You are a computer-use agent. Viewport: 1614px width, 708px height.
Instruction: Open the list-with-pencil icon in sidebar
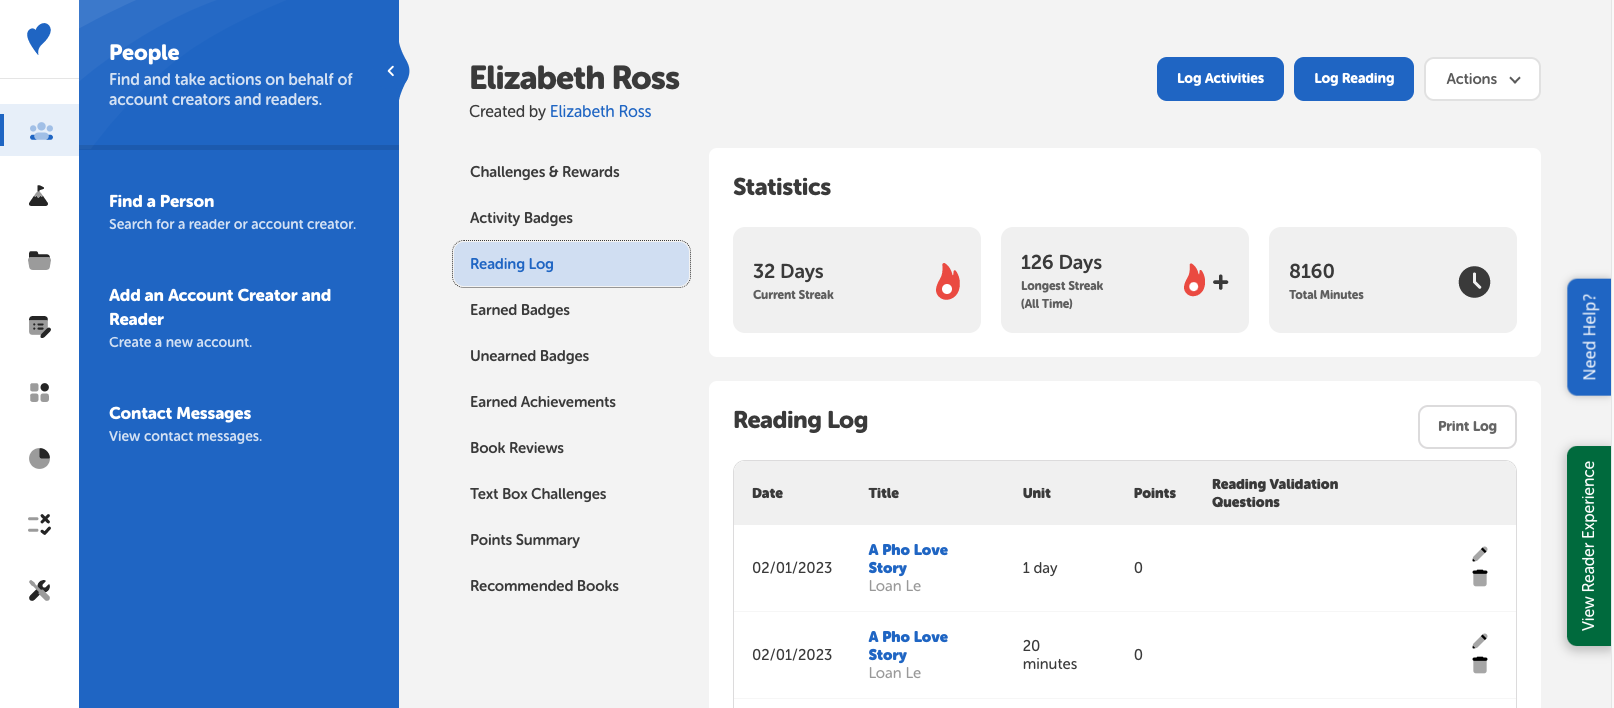pos(40,326)
